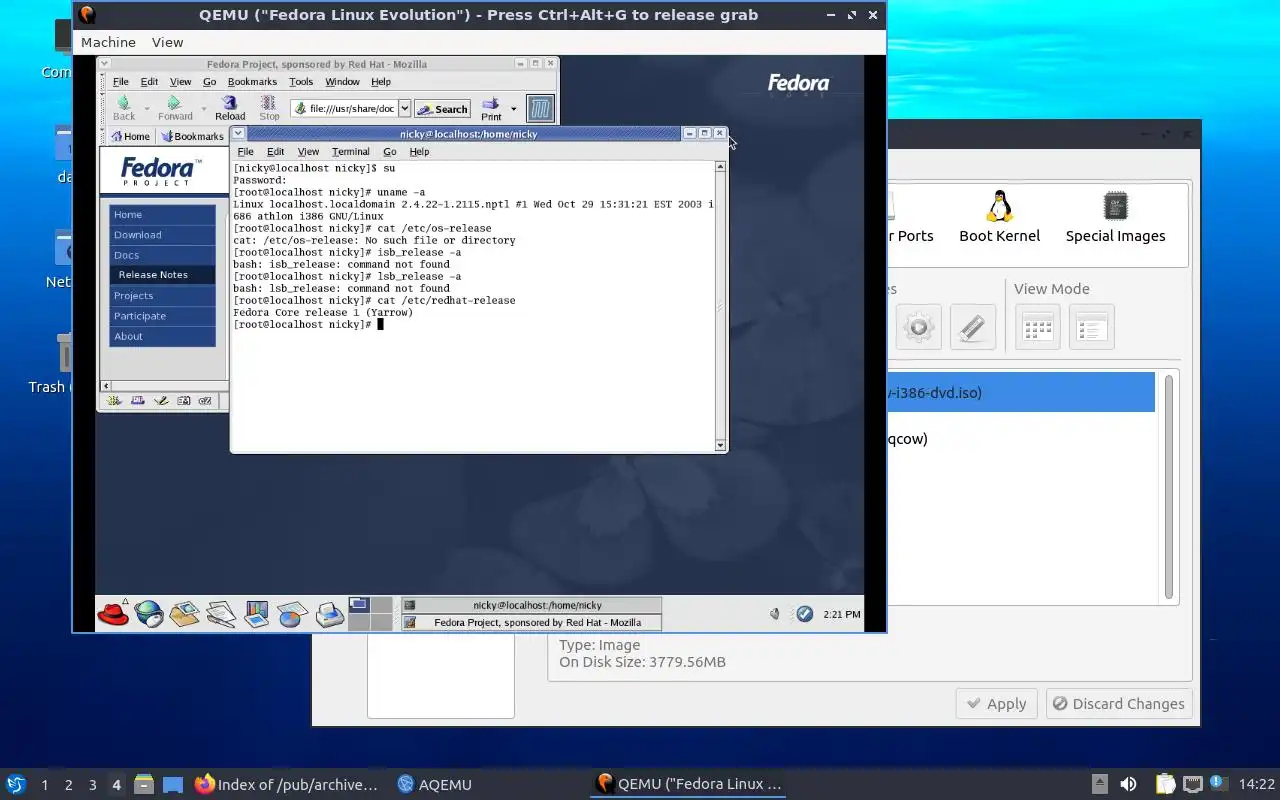Select the i386-dvd.iso entry in AQEMU list
This screenshot has width=1280, height=800.
click(x=1020, y=392)
